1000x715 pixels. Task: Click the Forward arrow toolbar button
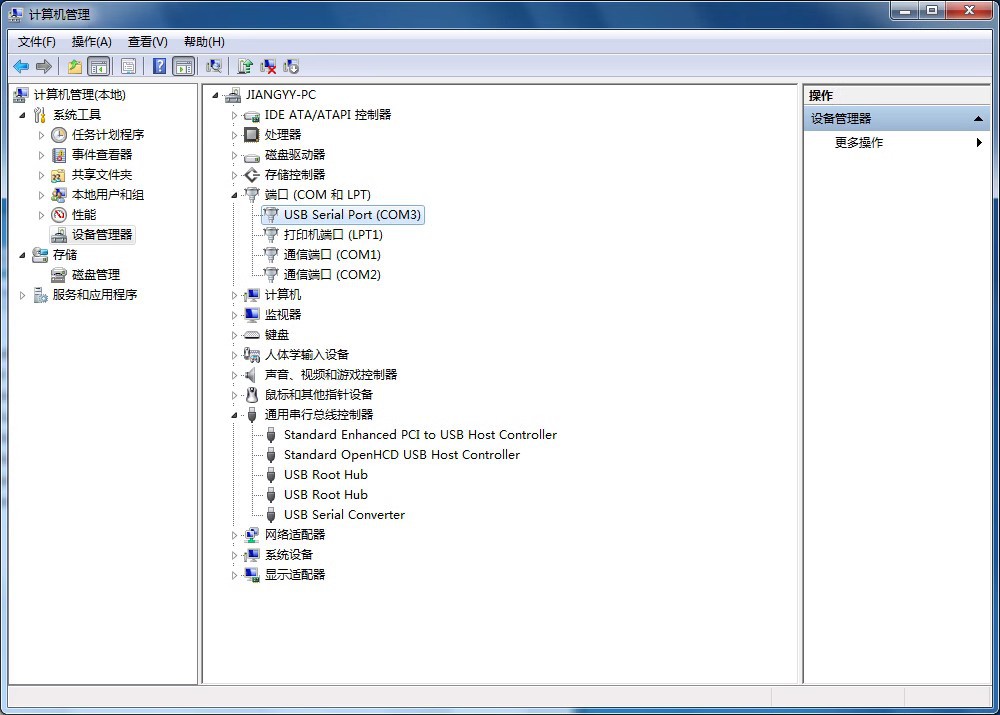point(43,66)
